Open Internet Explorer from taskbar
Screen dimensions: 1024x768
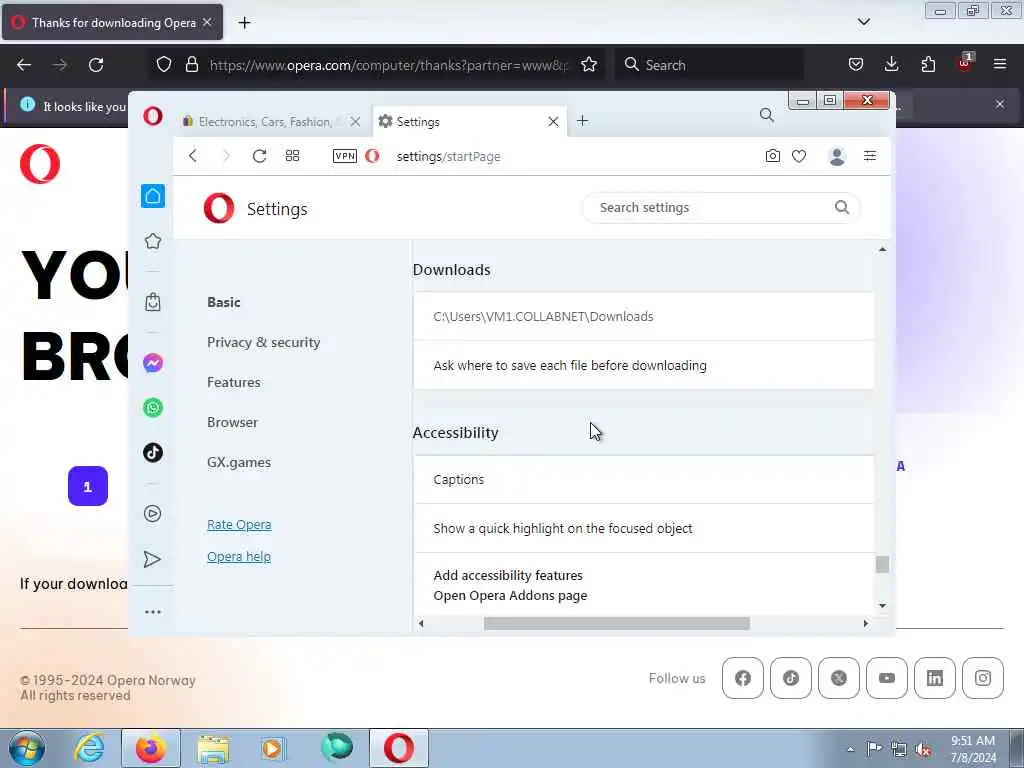tap(89, 748)
